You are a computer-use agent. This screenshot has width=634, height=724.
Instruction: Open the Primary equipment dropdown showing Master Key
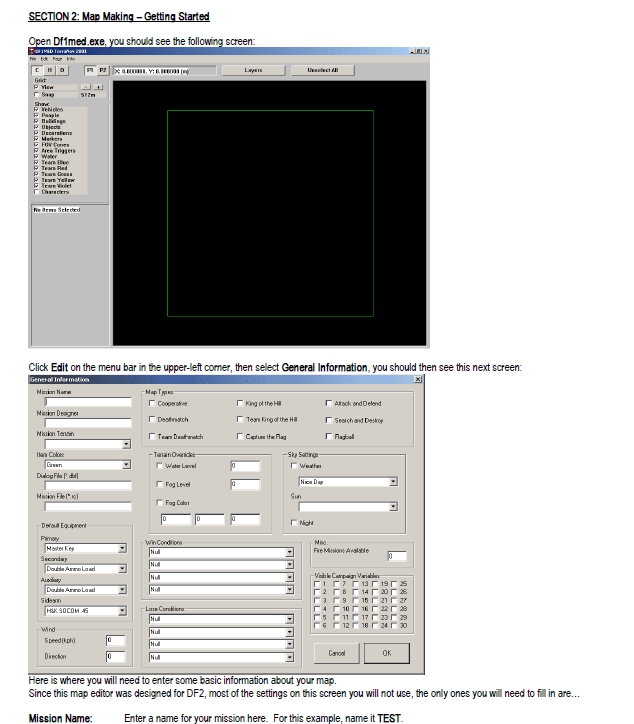click(122, 548)
